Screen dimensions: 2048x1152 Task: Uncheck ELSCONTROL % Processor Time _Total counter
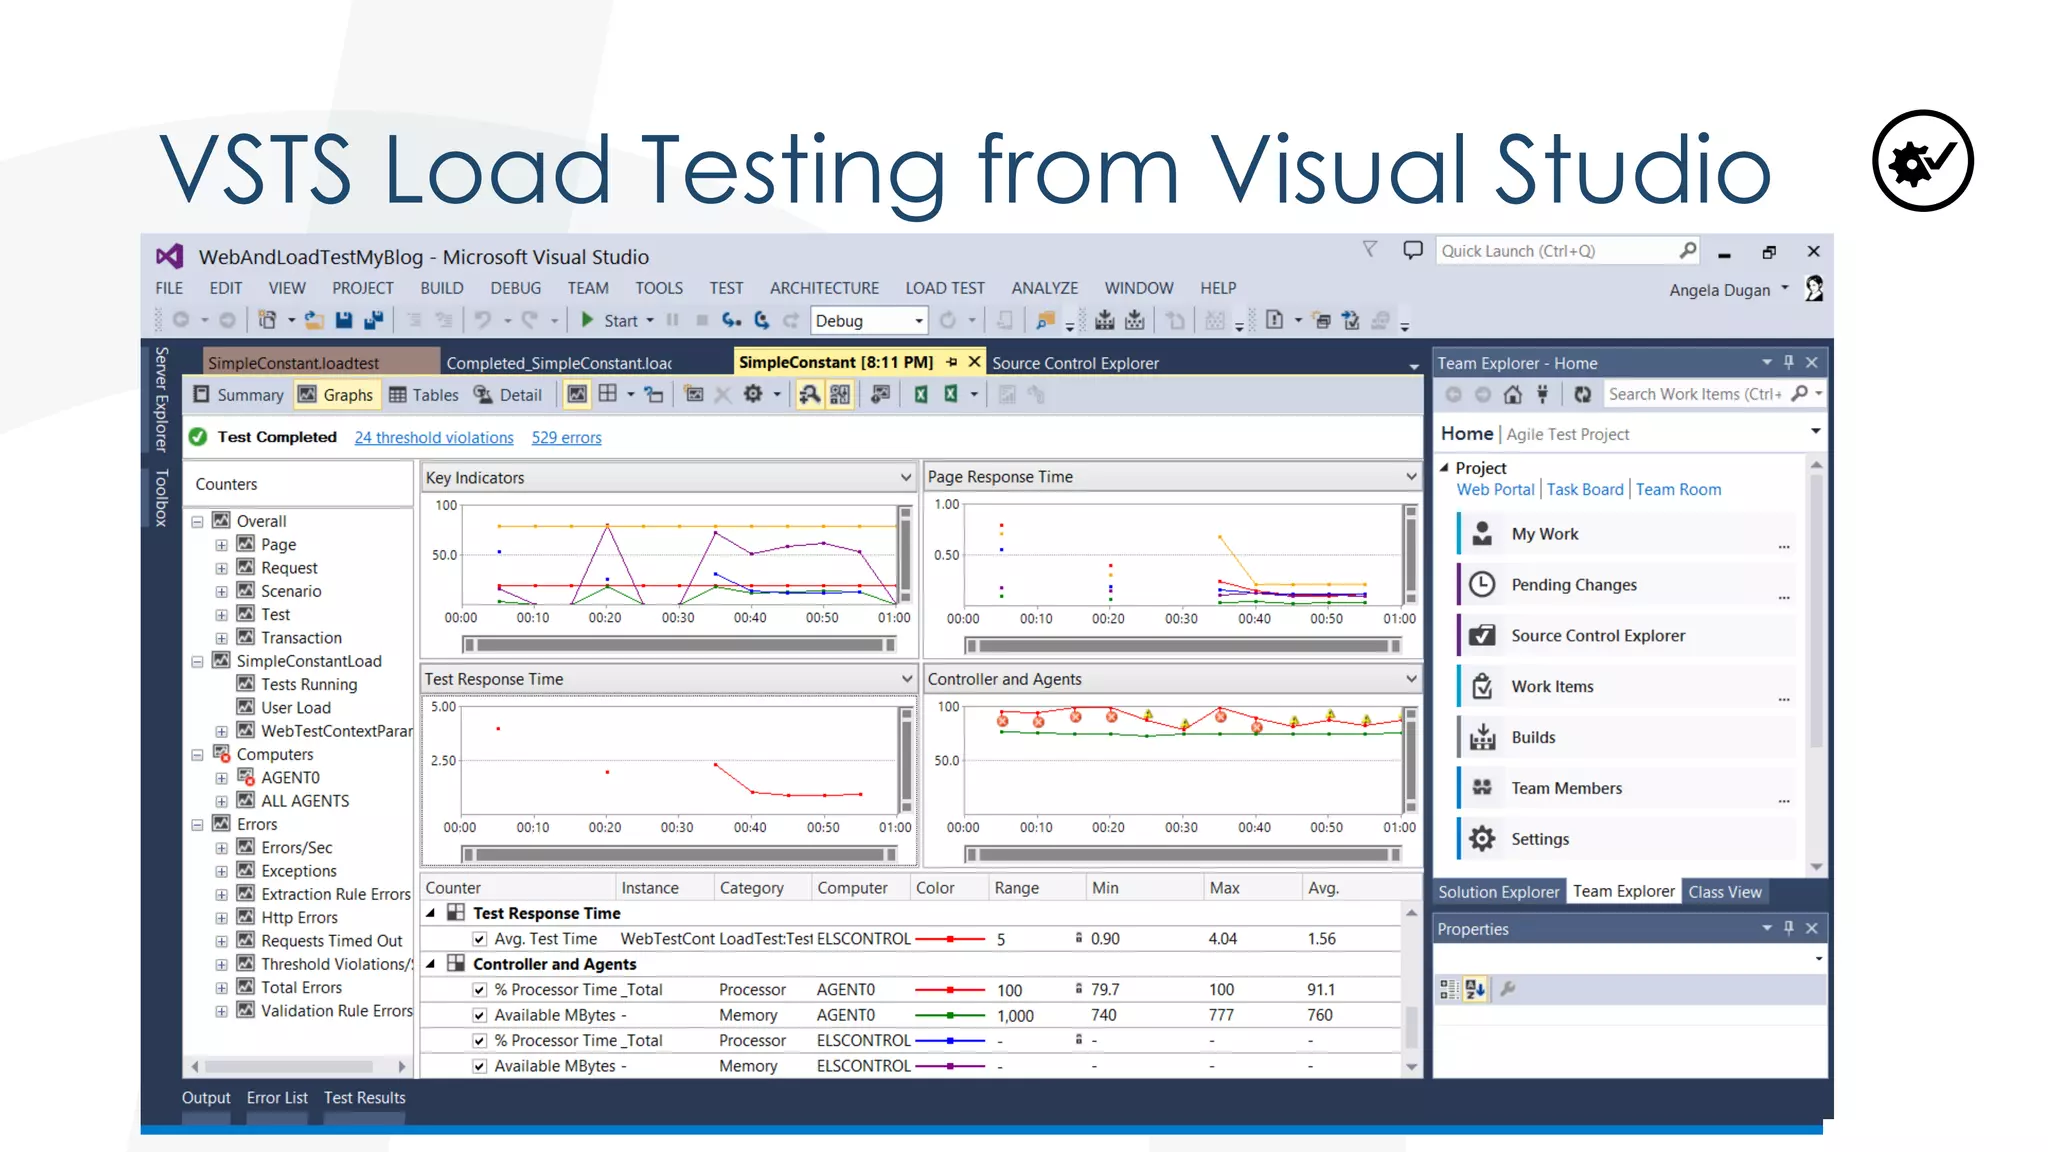(x=480, y=1041)
